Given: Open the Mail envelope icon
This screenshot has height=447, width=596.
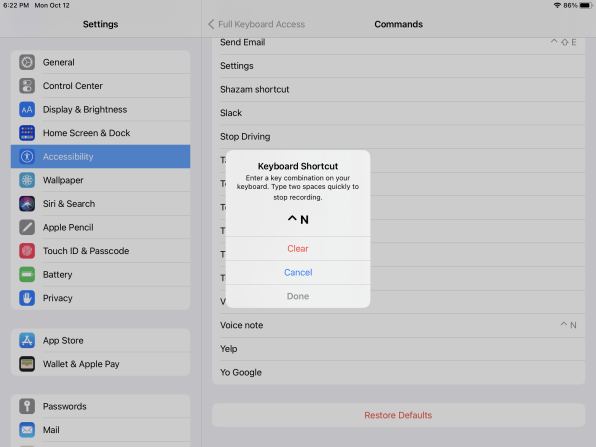Looking at the screenshot, I should pos(27,430).
